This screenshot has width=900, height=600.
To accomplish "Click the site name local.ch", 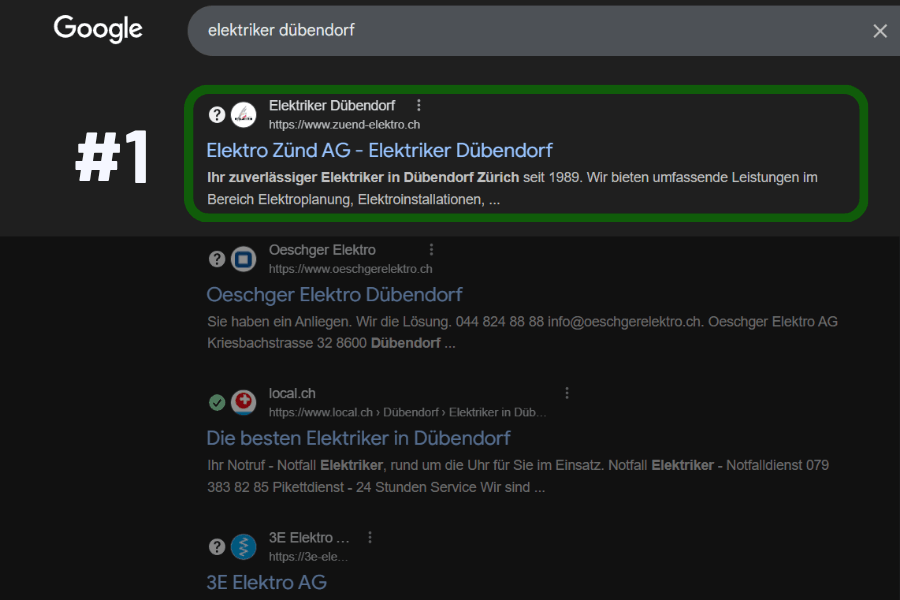I will [x=292, y=393].
